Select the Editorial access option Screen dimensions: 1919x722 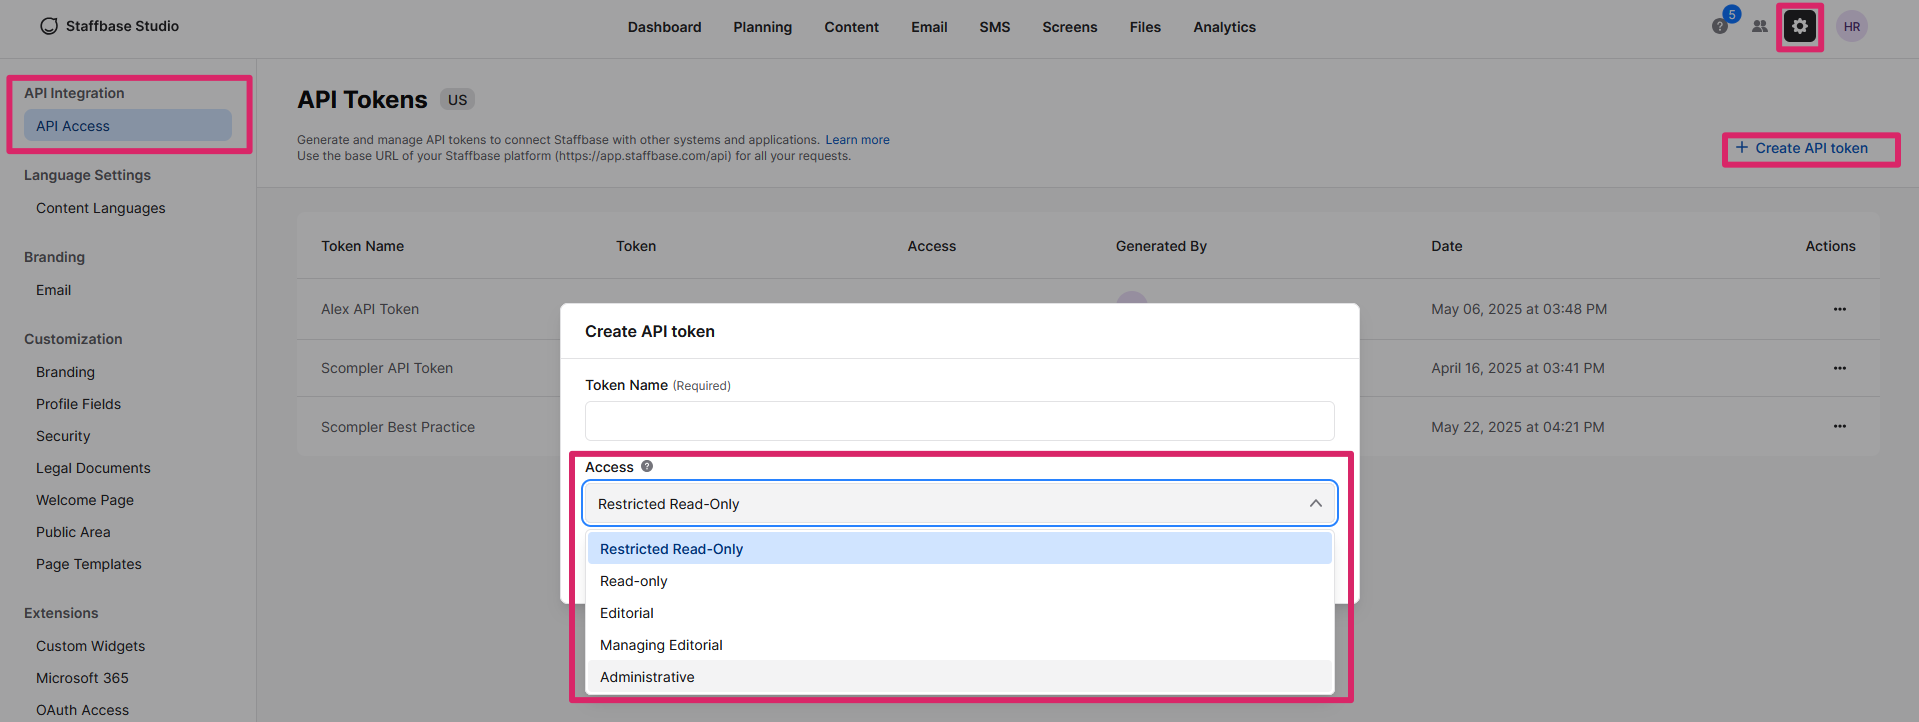click(627, 613)
